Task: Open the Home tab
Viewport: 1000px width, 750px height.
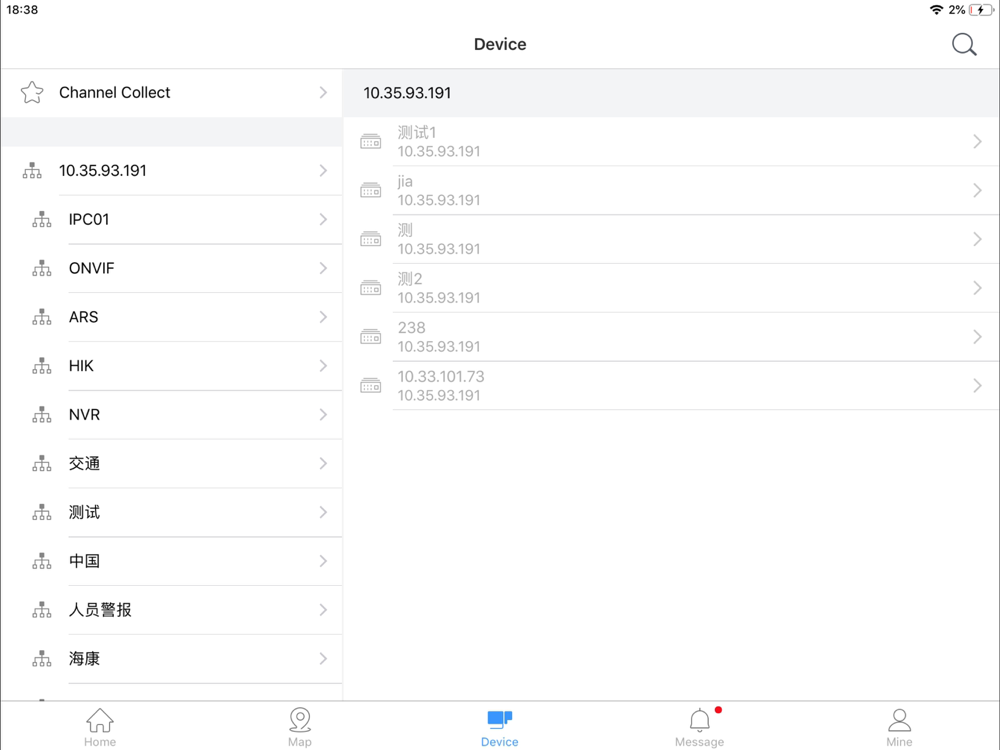Action: pyautogui.click(x=100, y=727)
